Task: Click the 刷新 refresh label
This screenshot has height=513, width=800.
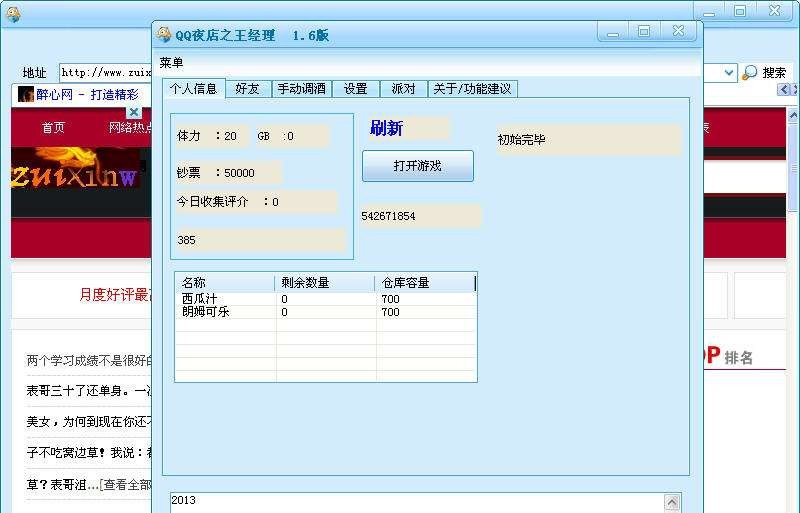Action: click(386, 128)
